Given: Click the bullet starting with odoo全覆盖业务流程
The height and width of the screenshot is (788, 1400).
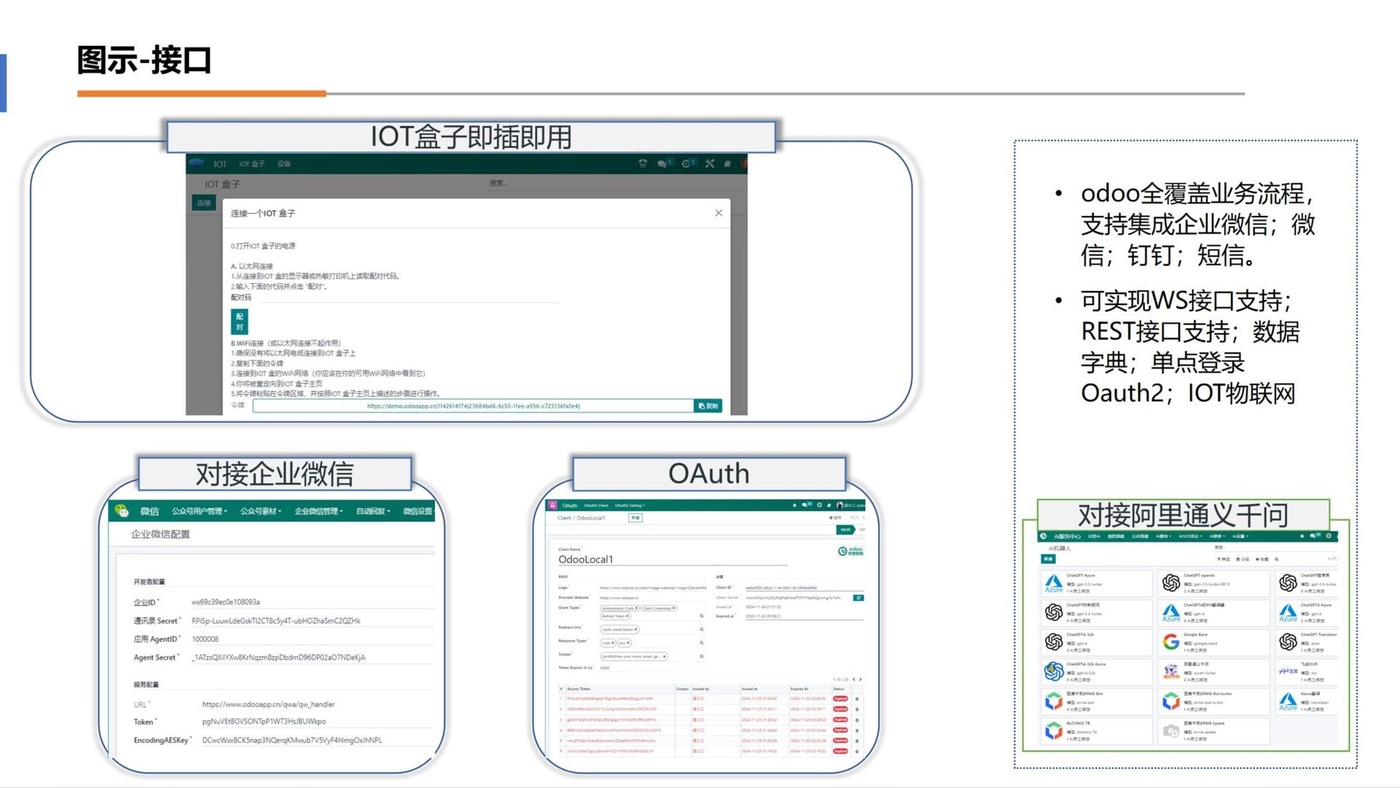Looking at the screenshot, I should [x=1198, y=225].
